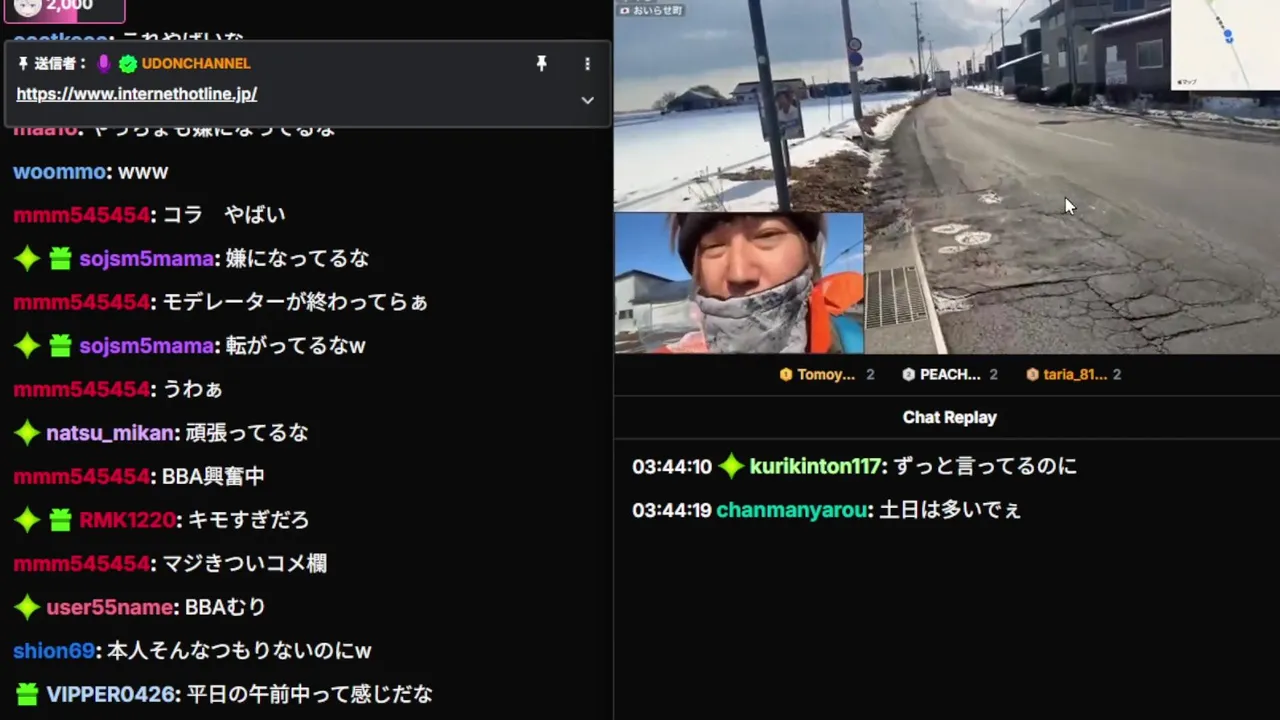Viewport: 1280px width, 720px height.
Task: Click silver badge icon beside PEACH...
Action: (x=908, y=375)
